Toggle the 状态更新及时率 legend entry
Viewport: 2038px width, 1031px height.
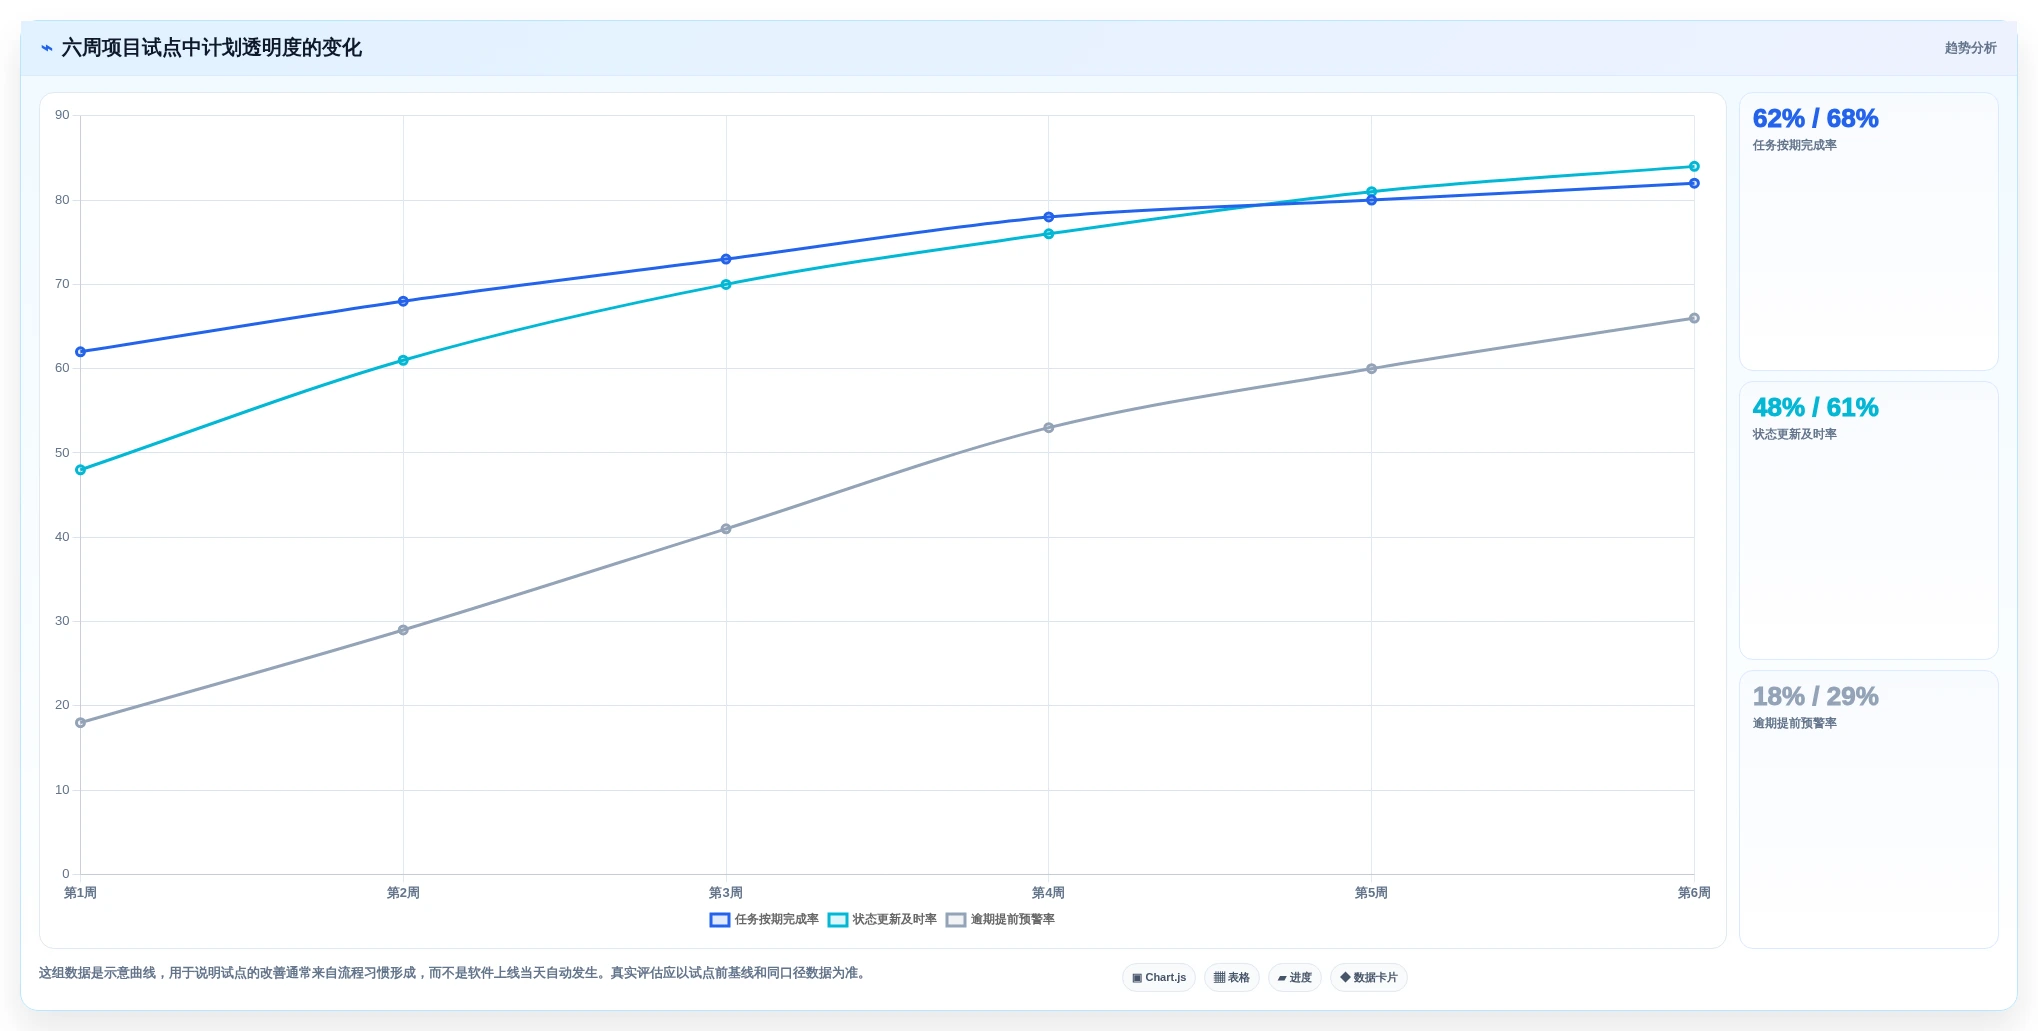pyautogui.click(x=882, y=920)
